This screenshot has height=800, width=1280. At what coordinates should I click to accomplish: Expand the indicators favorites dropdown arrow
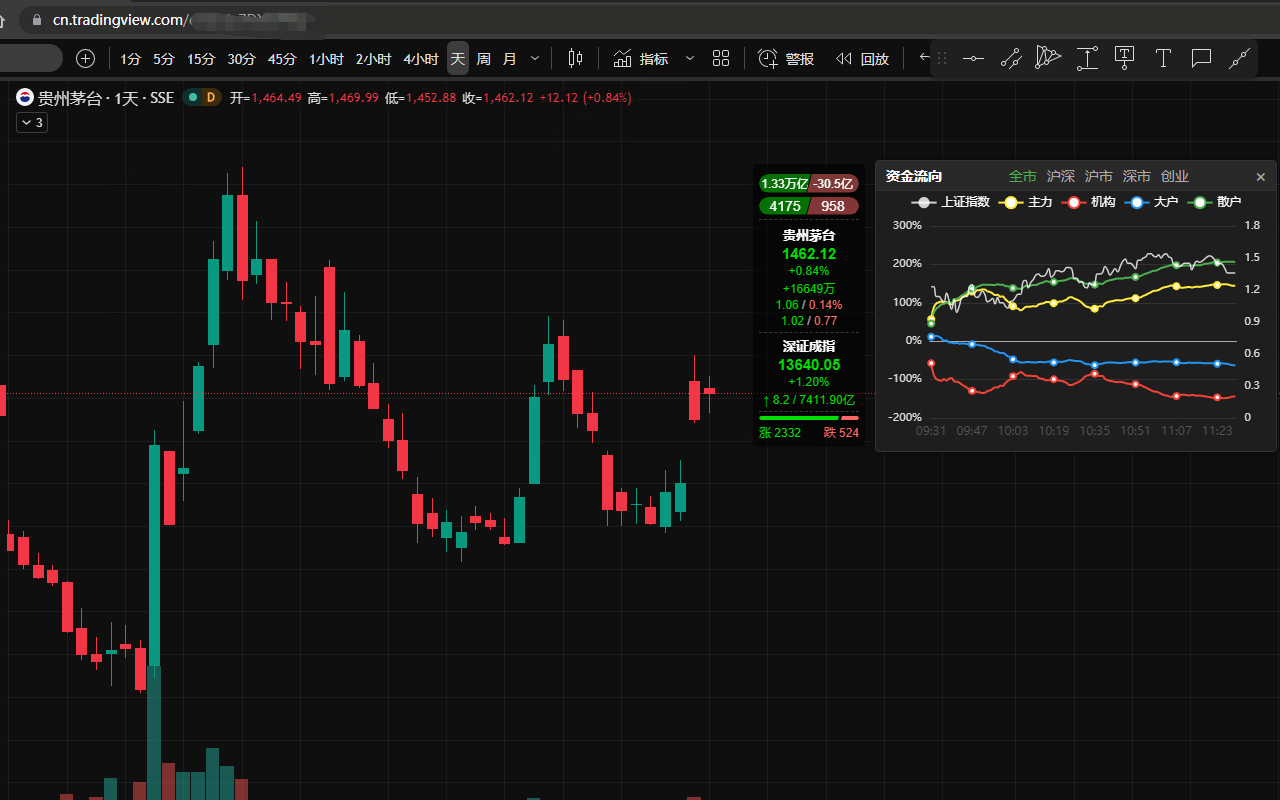689,59
